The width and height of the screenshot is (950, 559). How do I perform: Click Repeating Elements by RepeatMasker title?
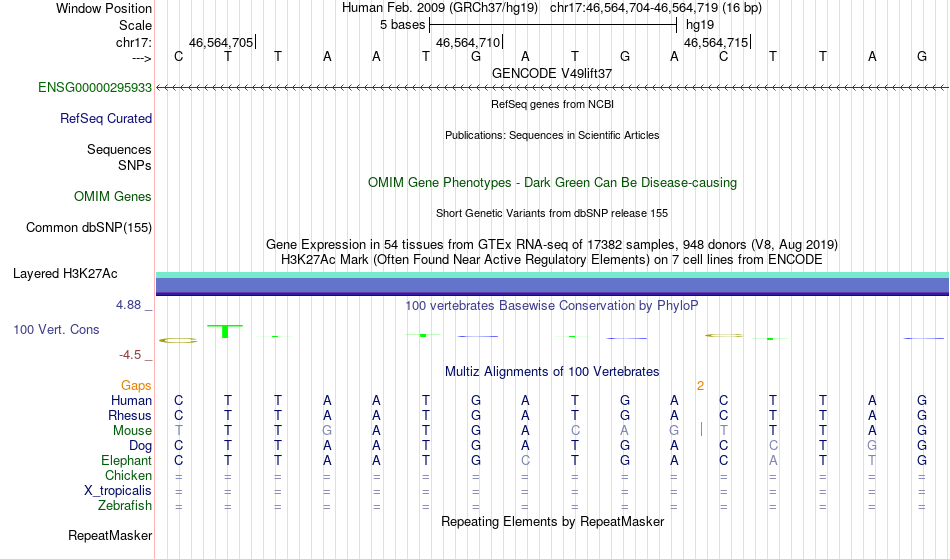(552, 522)
